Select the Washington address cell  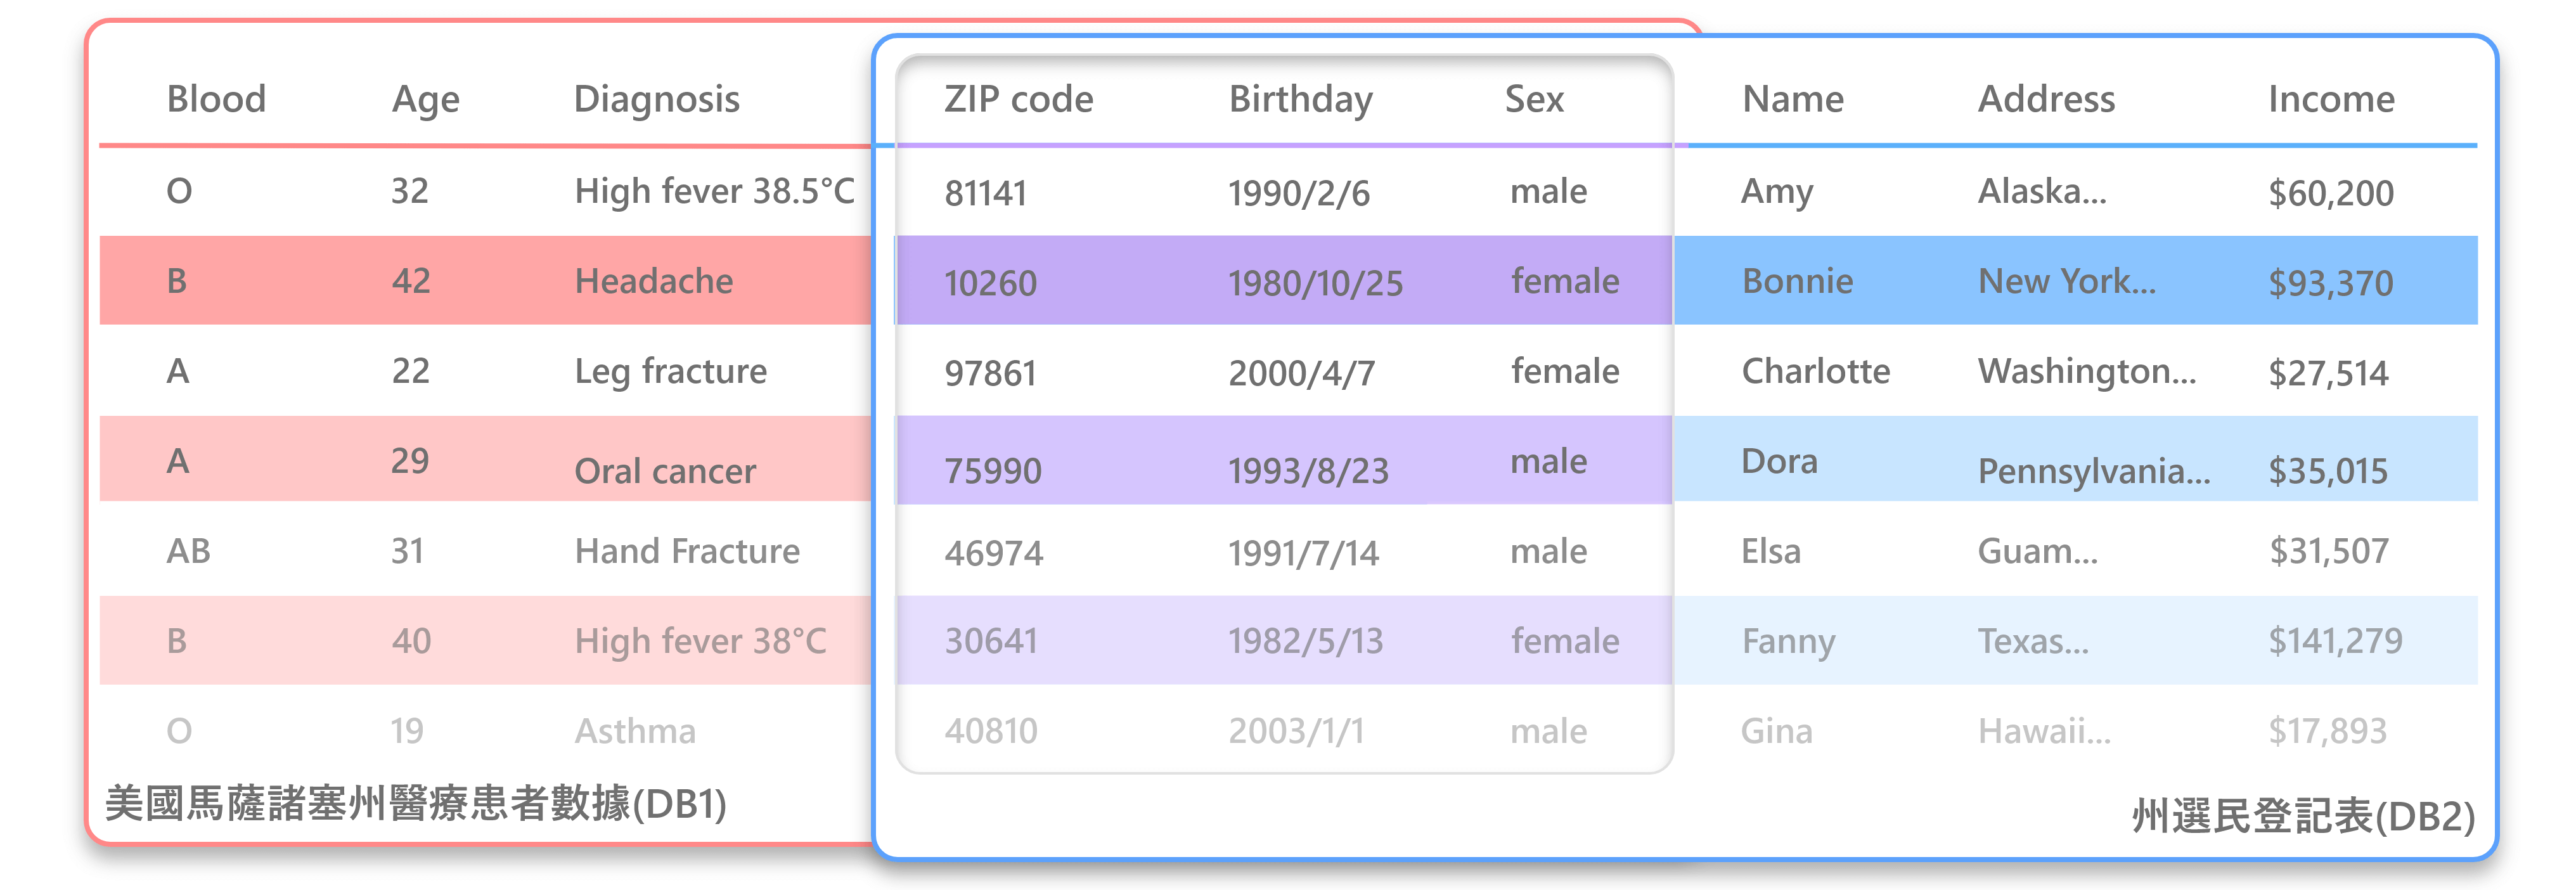point(2086,371)
